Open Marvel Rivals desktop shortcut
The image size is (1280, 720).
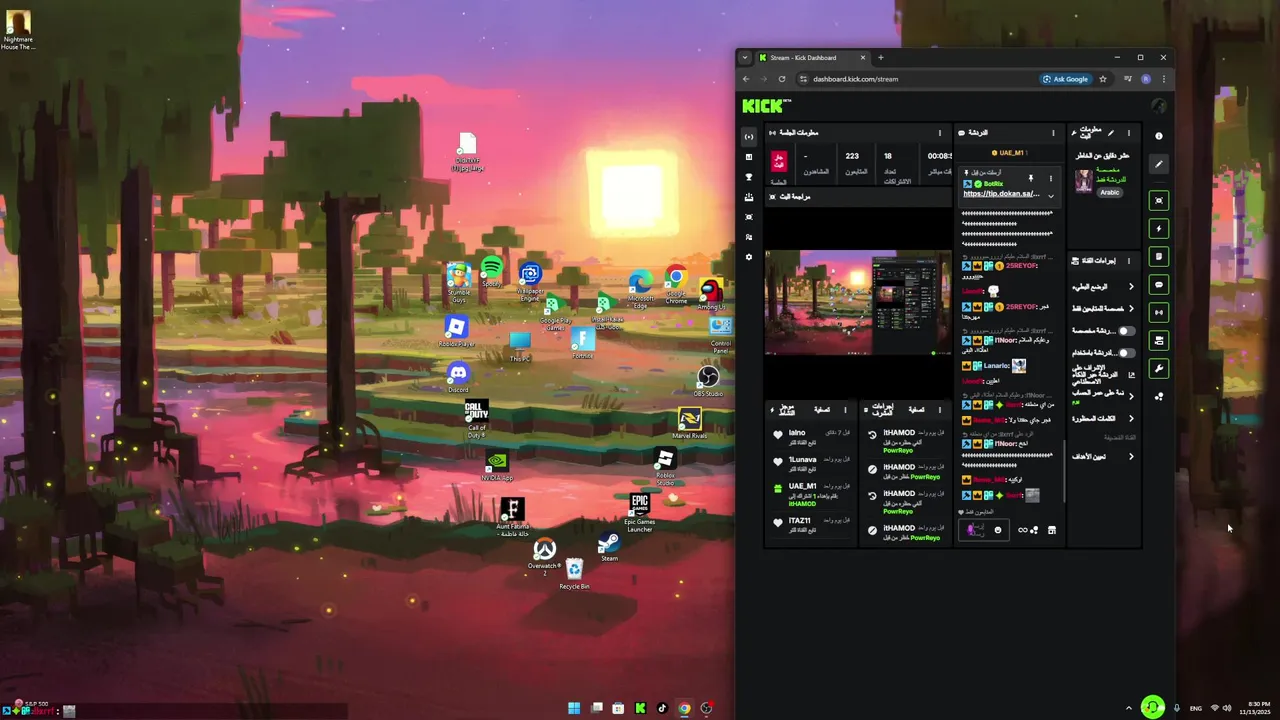point(689,423)
